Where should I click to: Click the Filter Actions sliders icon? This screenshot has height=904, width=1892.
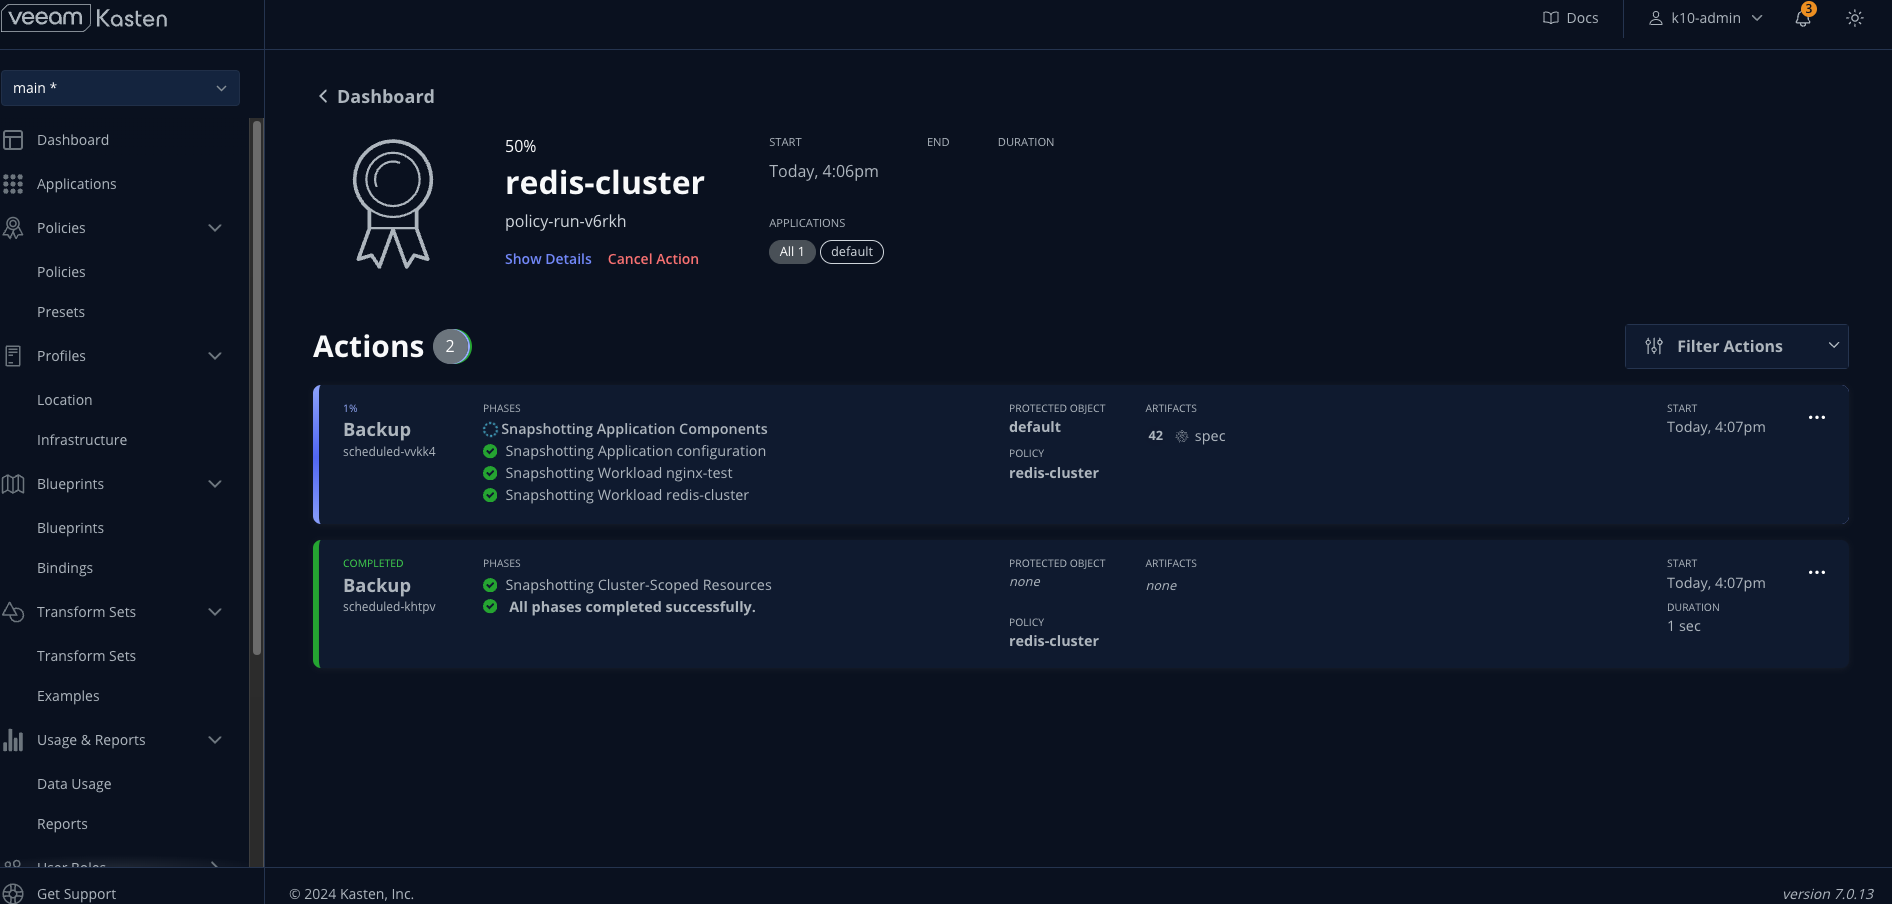1654,346
